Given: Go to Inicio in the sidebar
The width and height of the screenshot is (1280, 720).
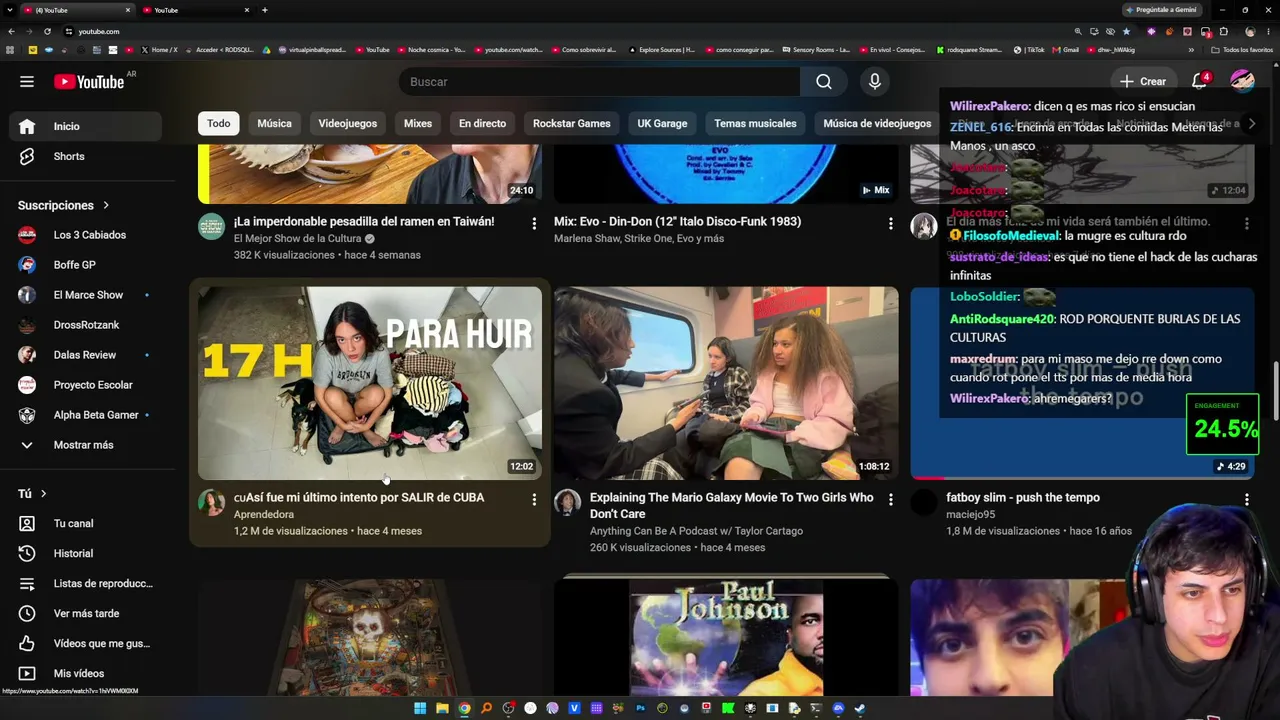Looking at the screenshot, I should point(85,126).
